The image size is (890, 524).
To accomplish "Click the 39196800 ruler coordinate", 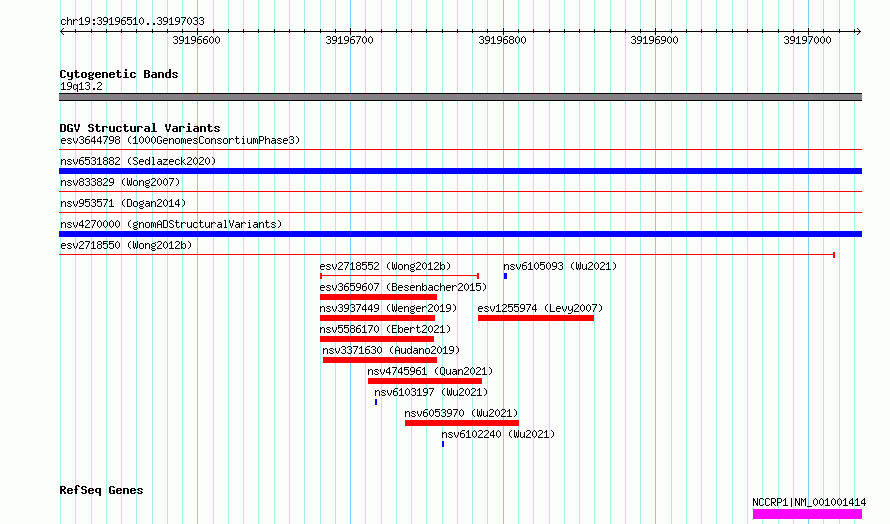I will [x=502, y=40].
